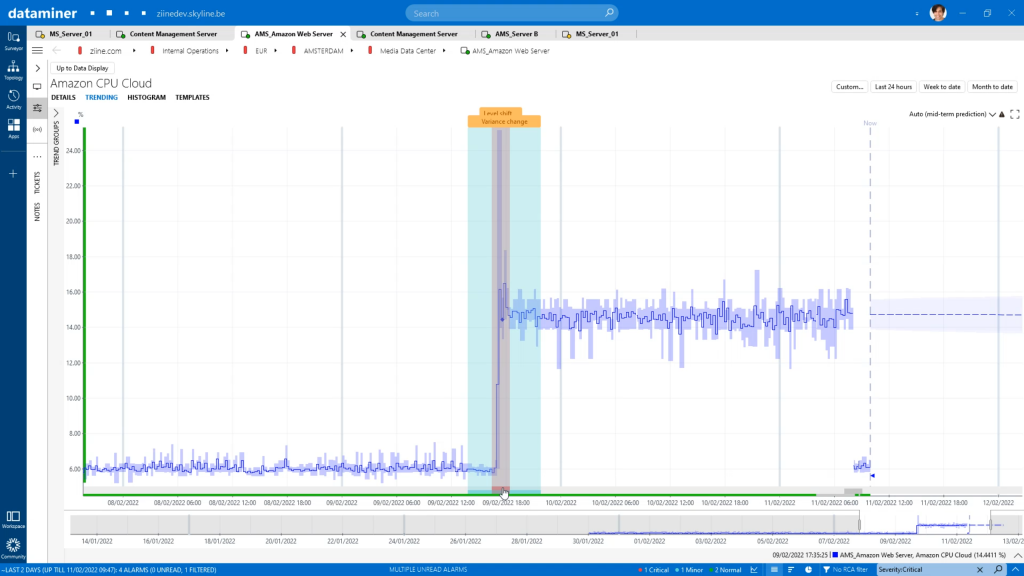
Task: Click the Up to Data Display button
Action: 82,68
